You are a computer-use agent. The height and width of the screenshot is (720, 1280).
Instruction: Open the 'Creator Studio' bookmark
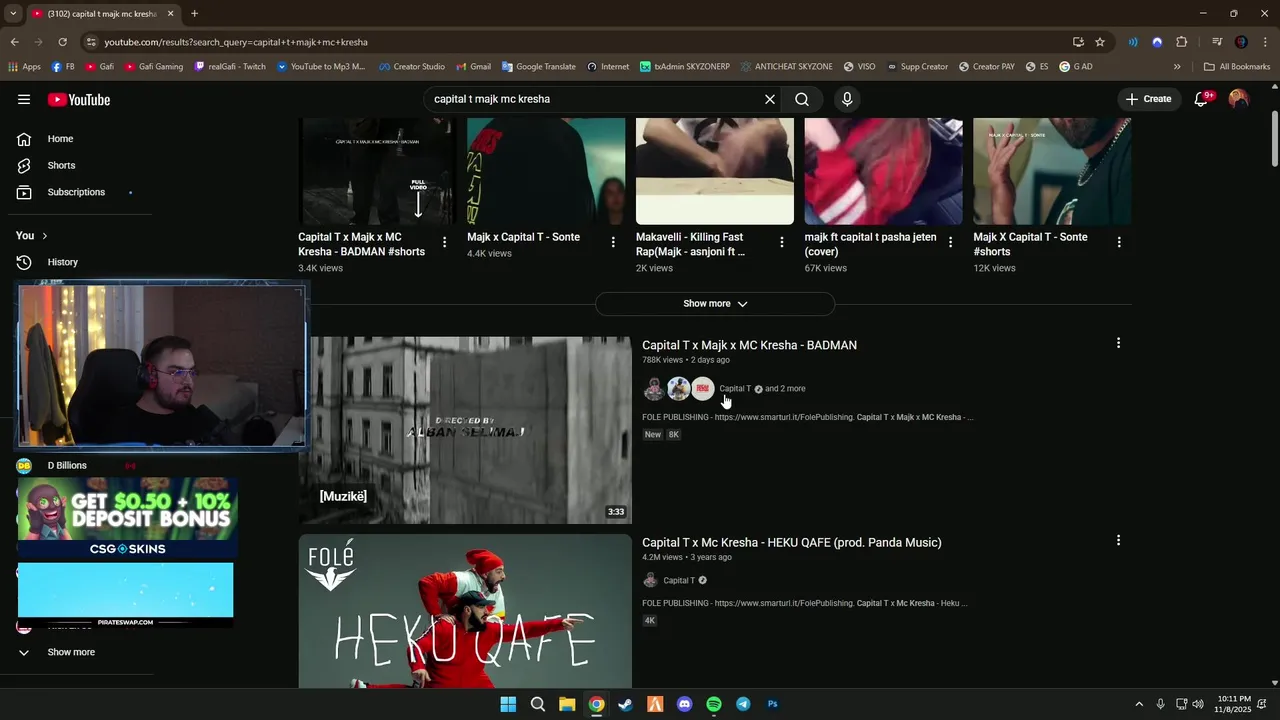412,67
